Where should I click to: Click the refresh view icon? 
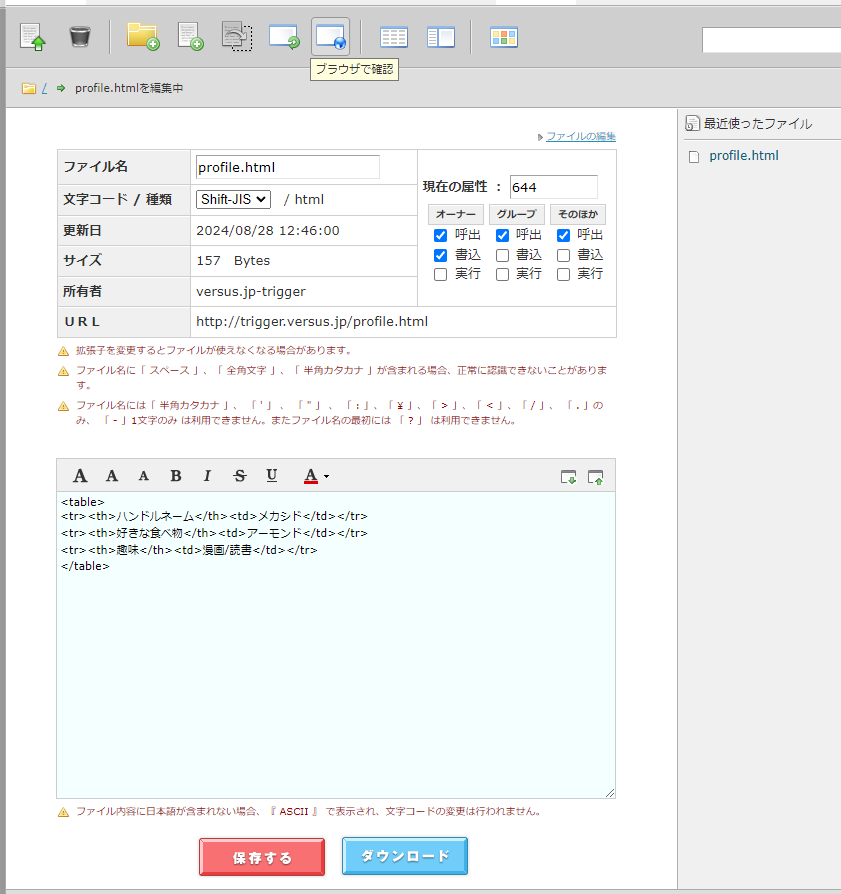(284, 36)
